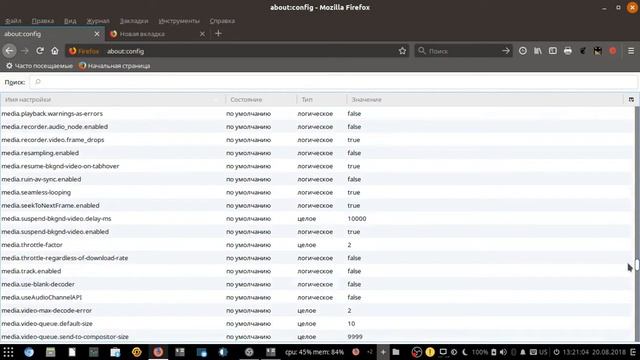Click the yellow warning icon in system tray
Viewport: 640px width, 360px height.
[430, 352]
